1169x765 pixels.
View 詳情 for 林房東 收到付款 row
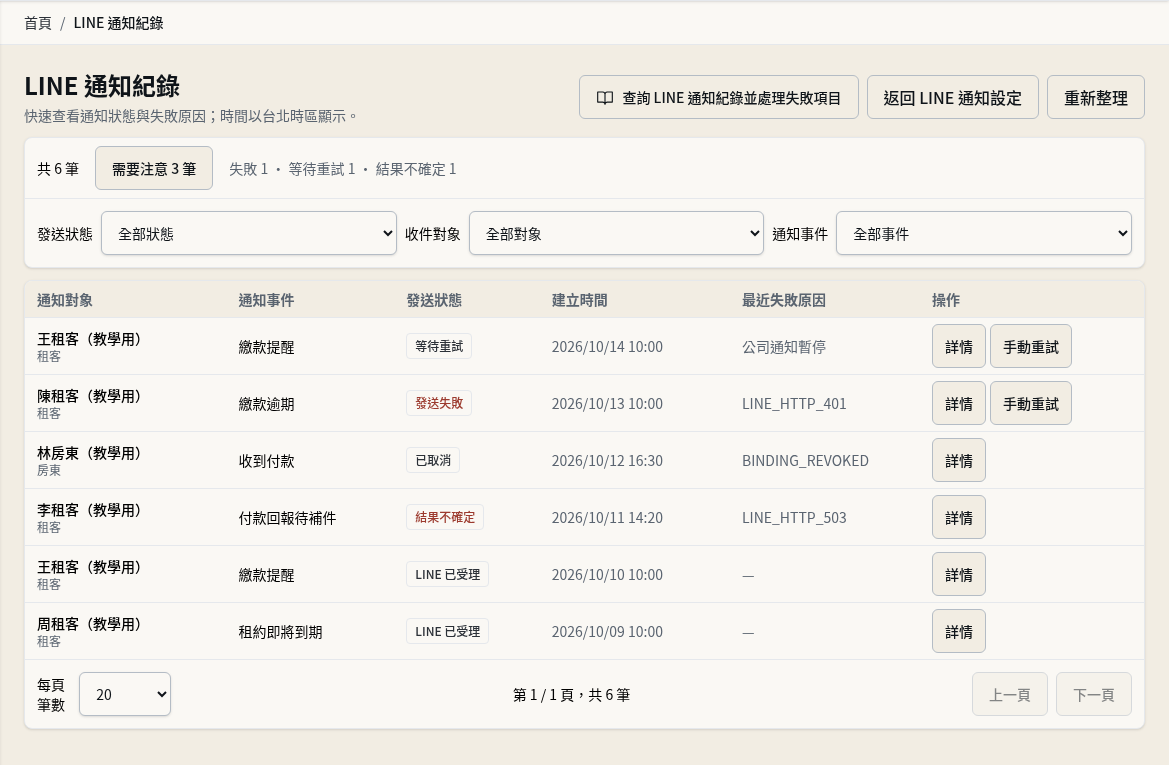[958, 460]
